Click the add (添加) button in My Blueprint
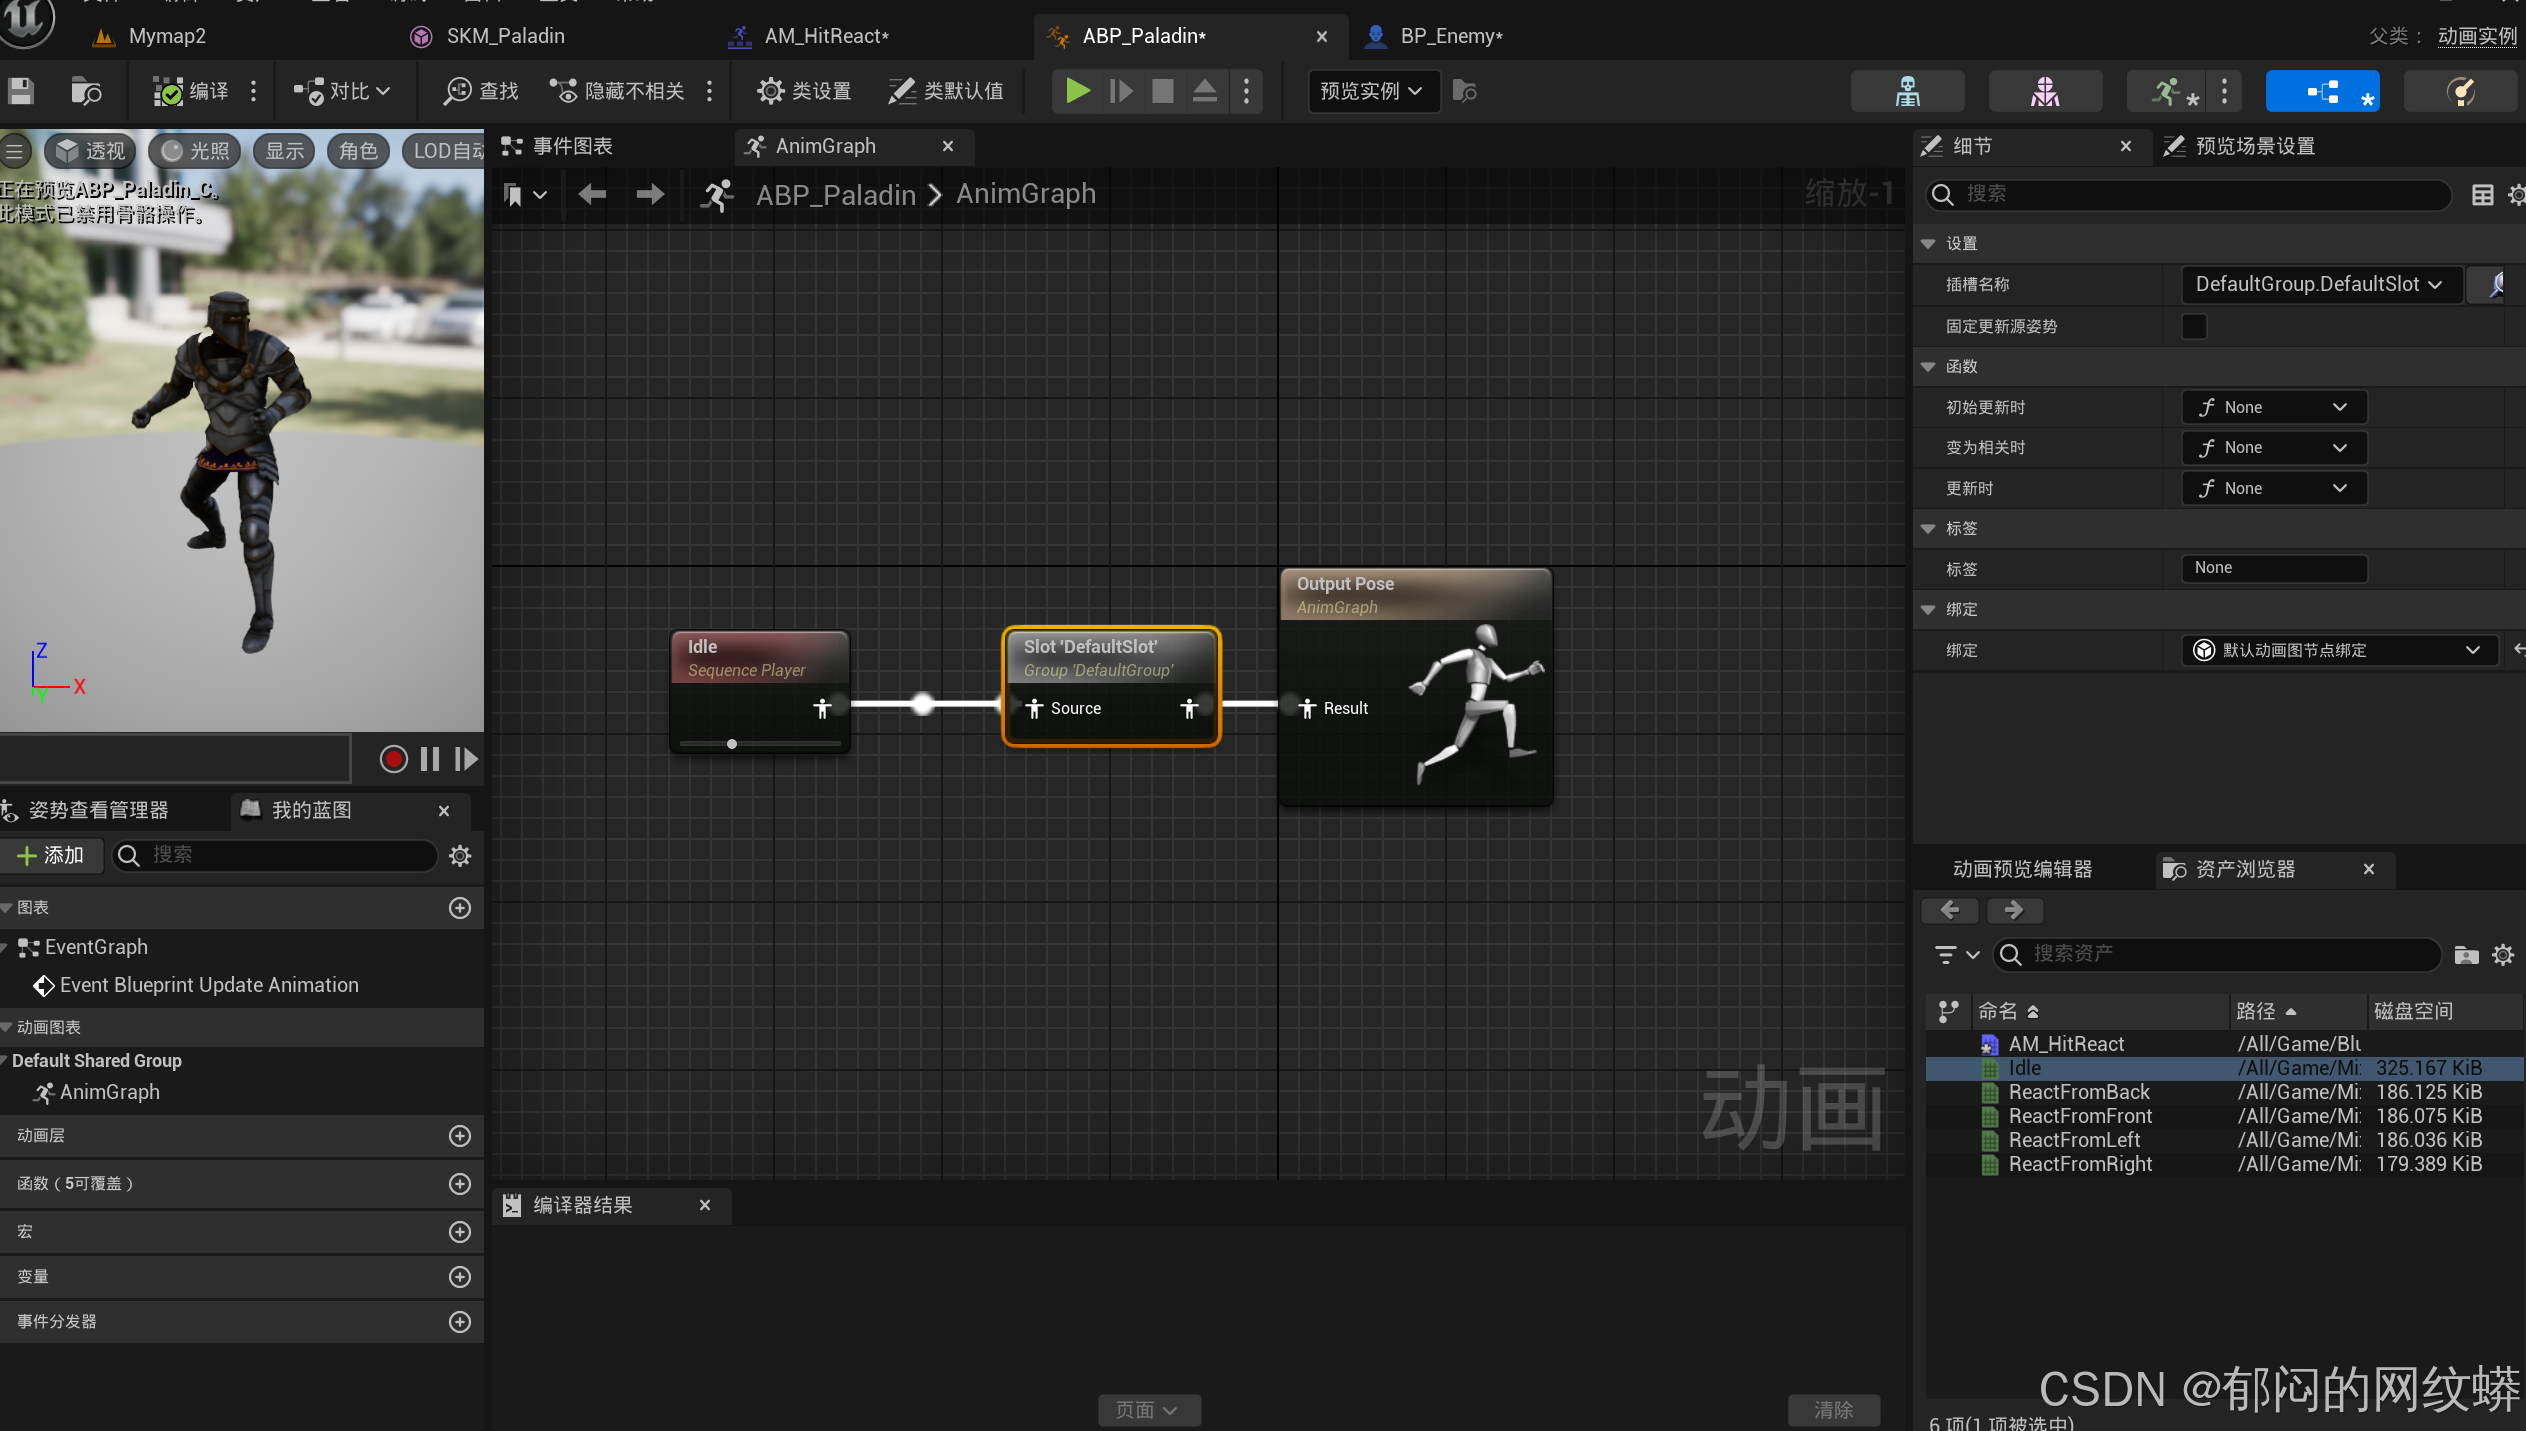The width and height of the screenshot is (2526, 1431). coord(51,856)
